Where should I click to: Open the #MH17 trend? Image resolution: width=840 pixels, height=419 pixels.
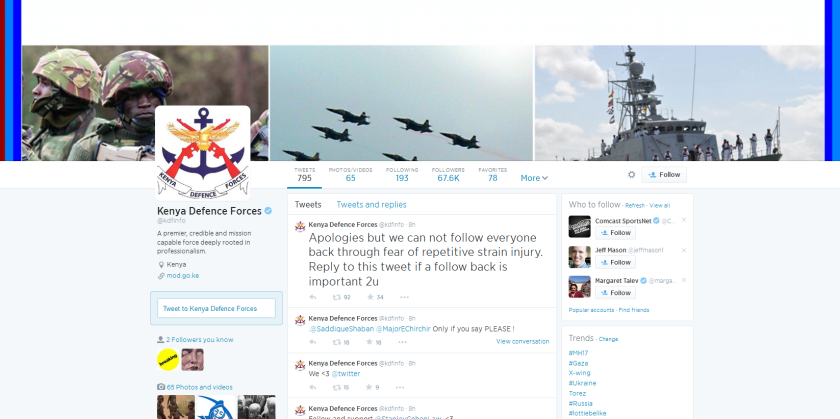point(579,353)
